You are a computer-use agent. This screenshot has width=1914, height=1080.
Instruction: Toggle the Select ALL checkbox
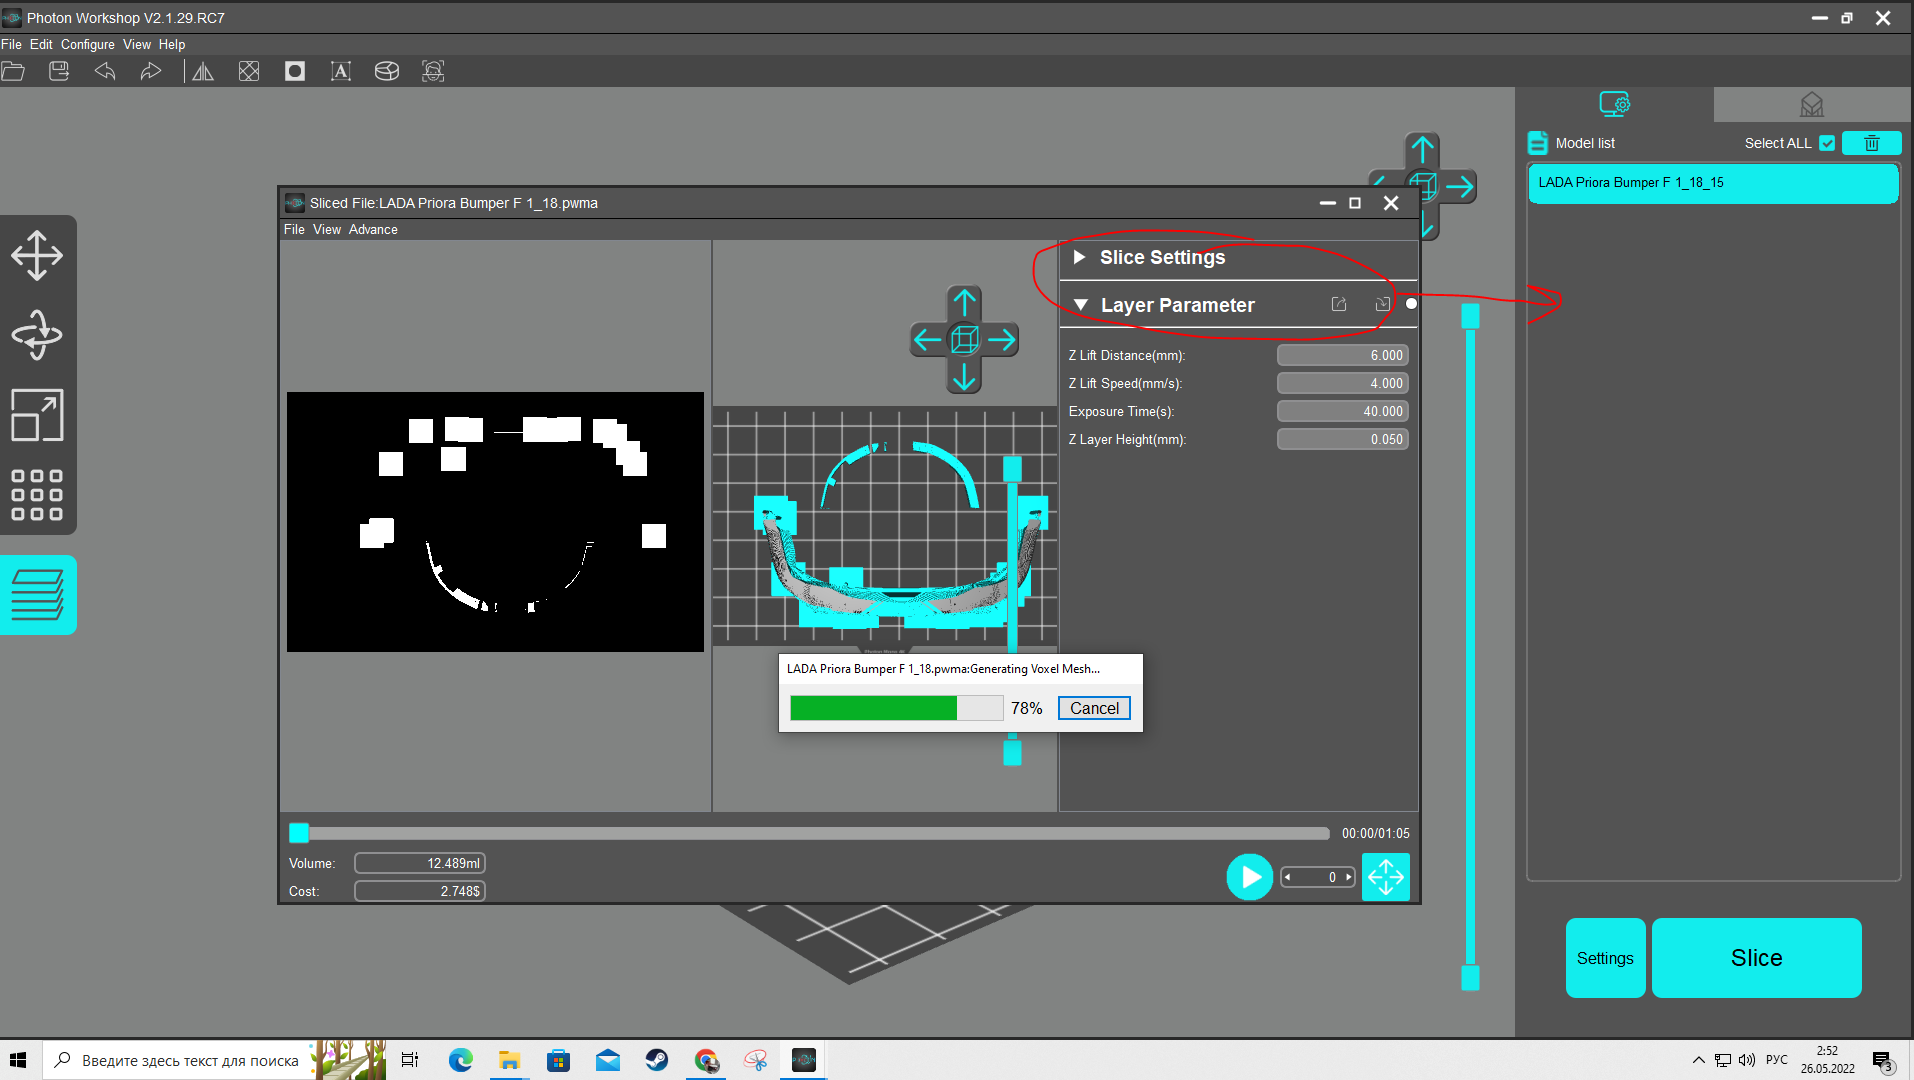point(1827,143)
